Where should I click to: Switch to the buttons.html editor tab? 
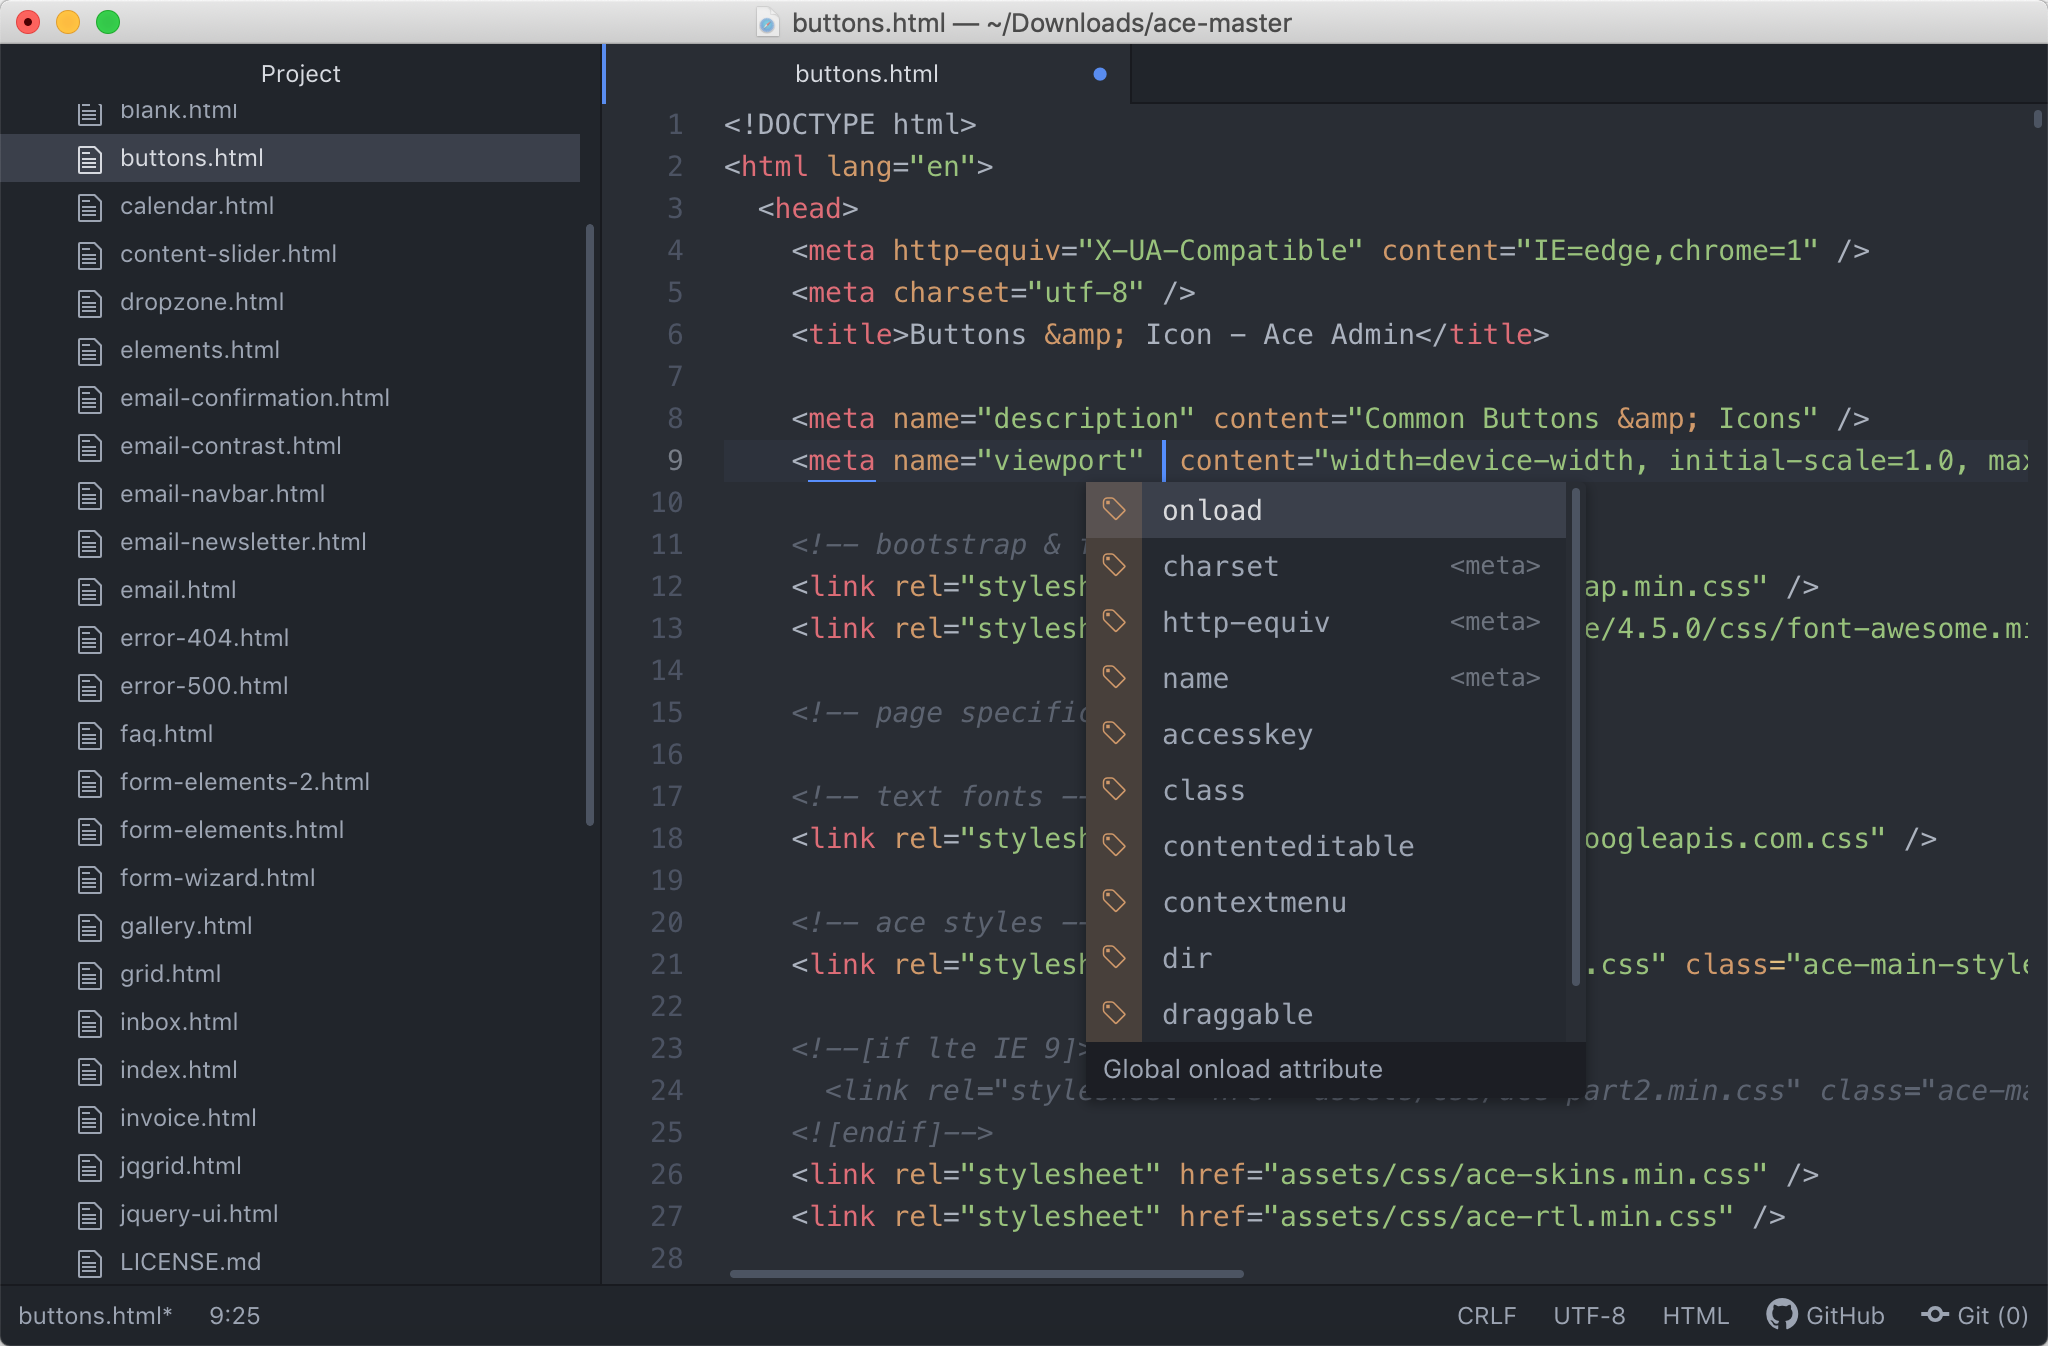click(866, 74)
